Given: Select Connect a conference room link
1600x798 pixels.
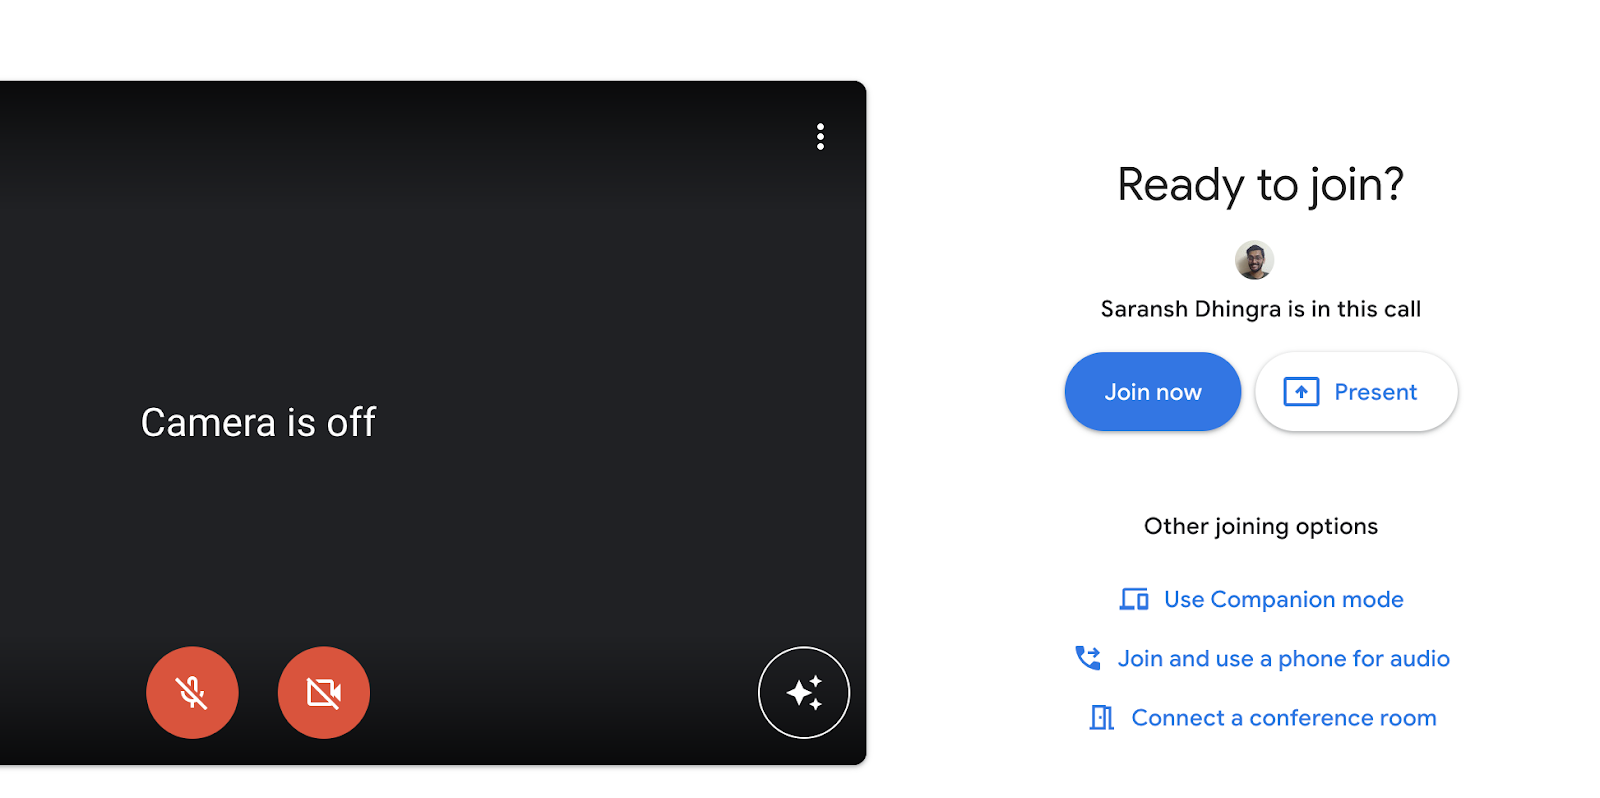Looking at the screenshot, I should click(1283, 718).
